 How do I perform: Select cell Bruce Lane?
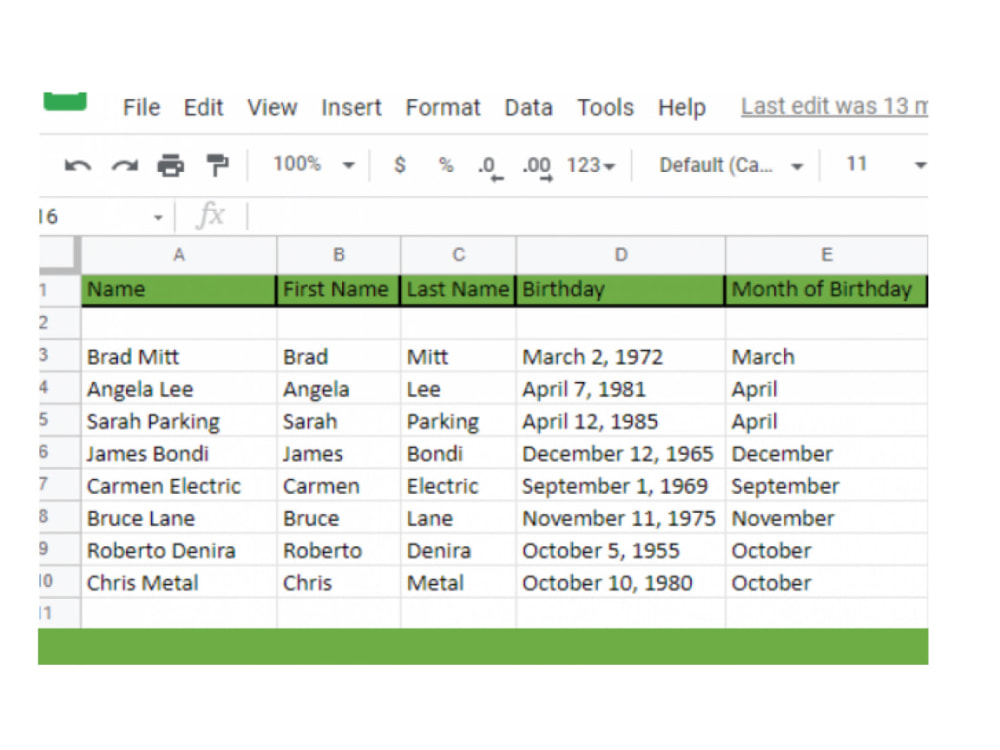tap(179, 518)
